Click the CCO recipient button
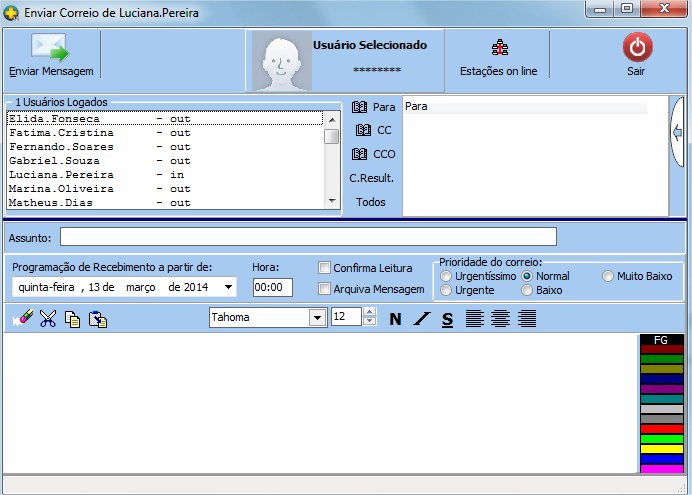The width and height of the screenshot is (692, 495). click(x=374, y=154)
